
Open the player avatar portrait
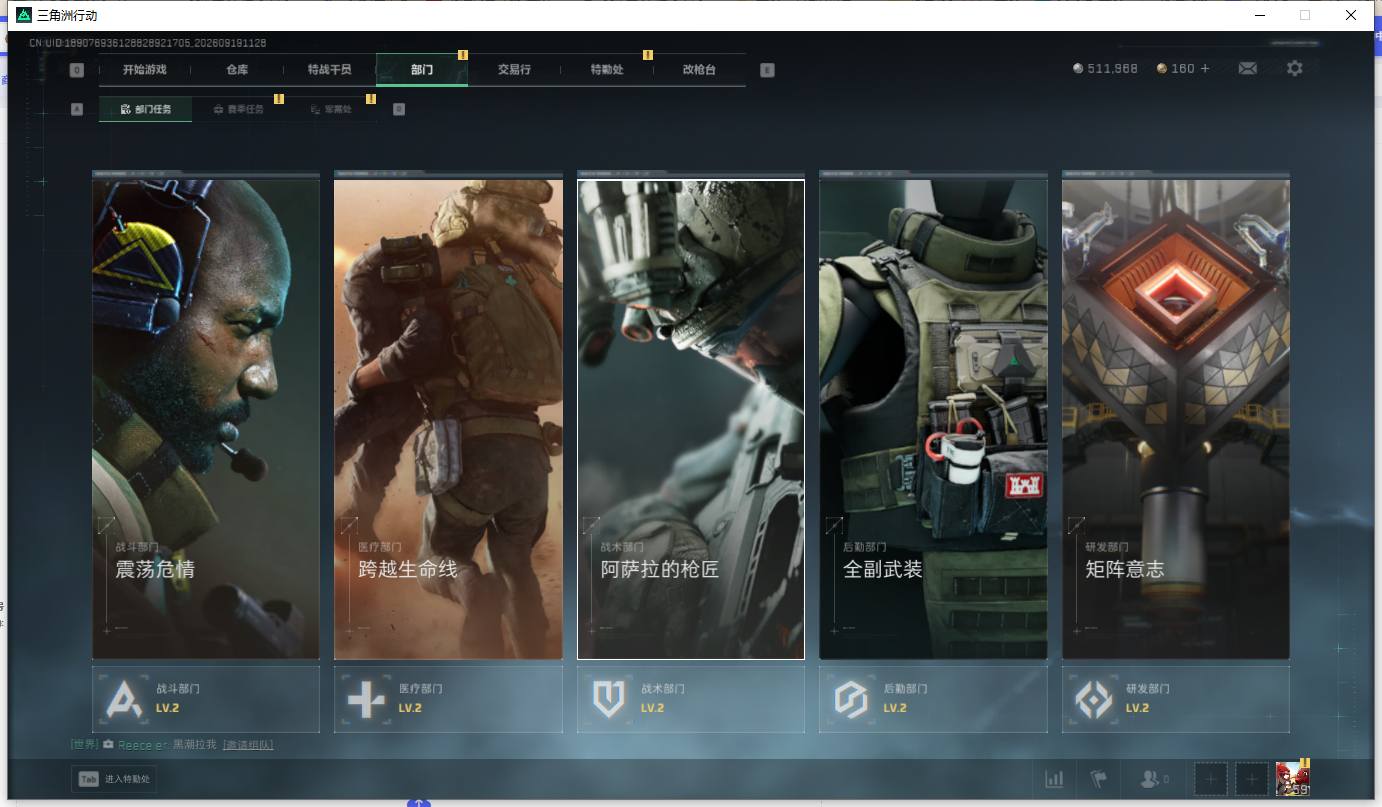1293,779
